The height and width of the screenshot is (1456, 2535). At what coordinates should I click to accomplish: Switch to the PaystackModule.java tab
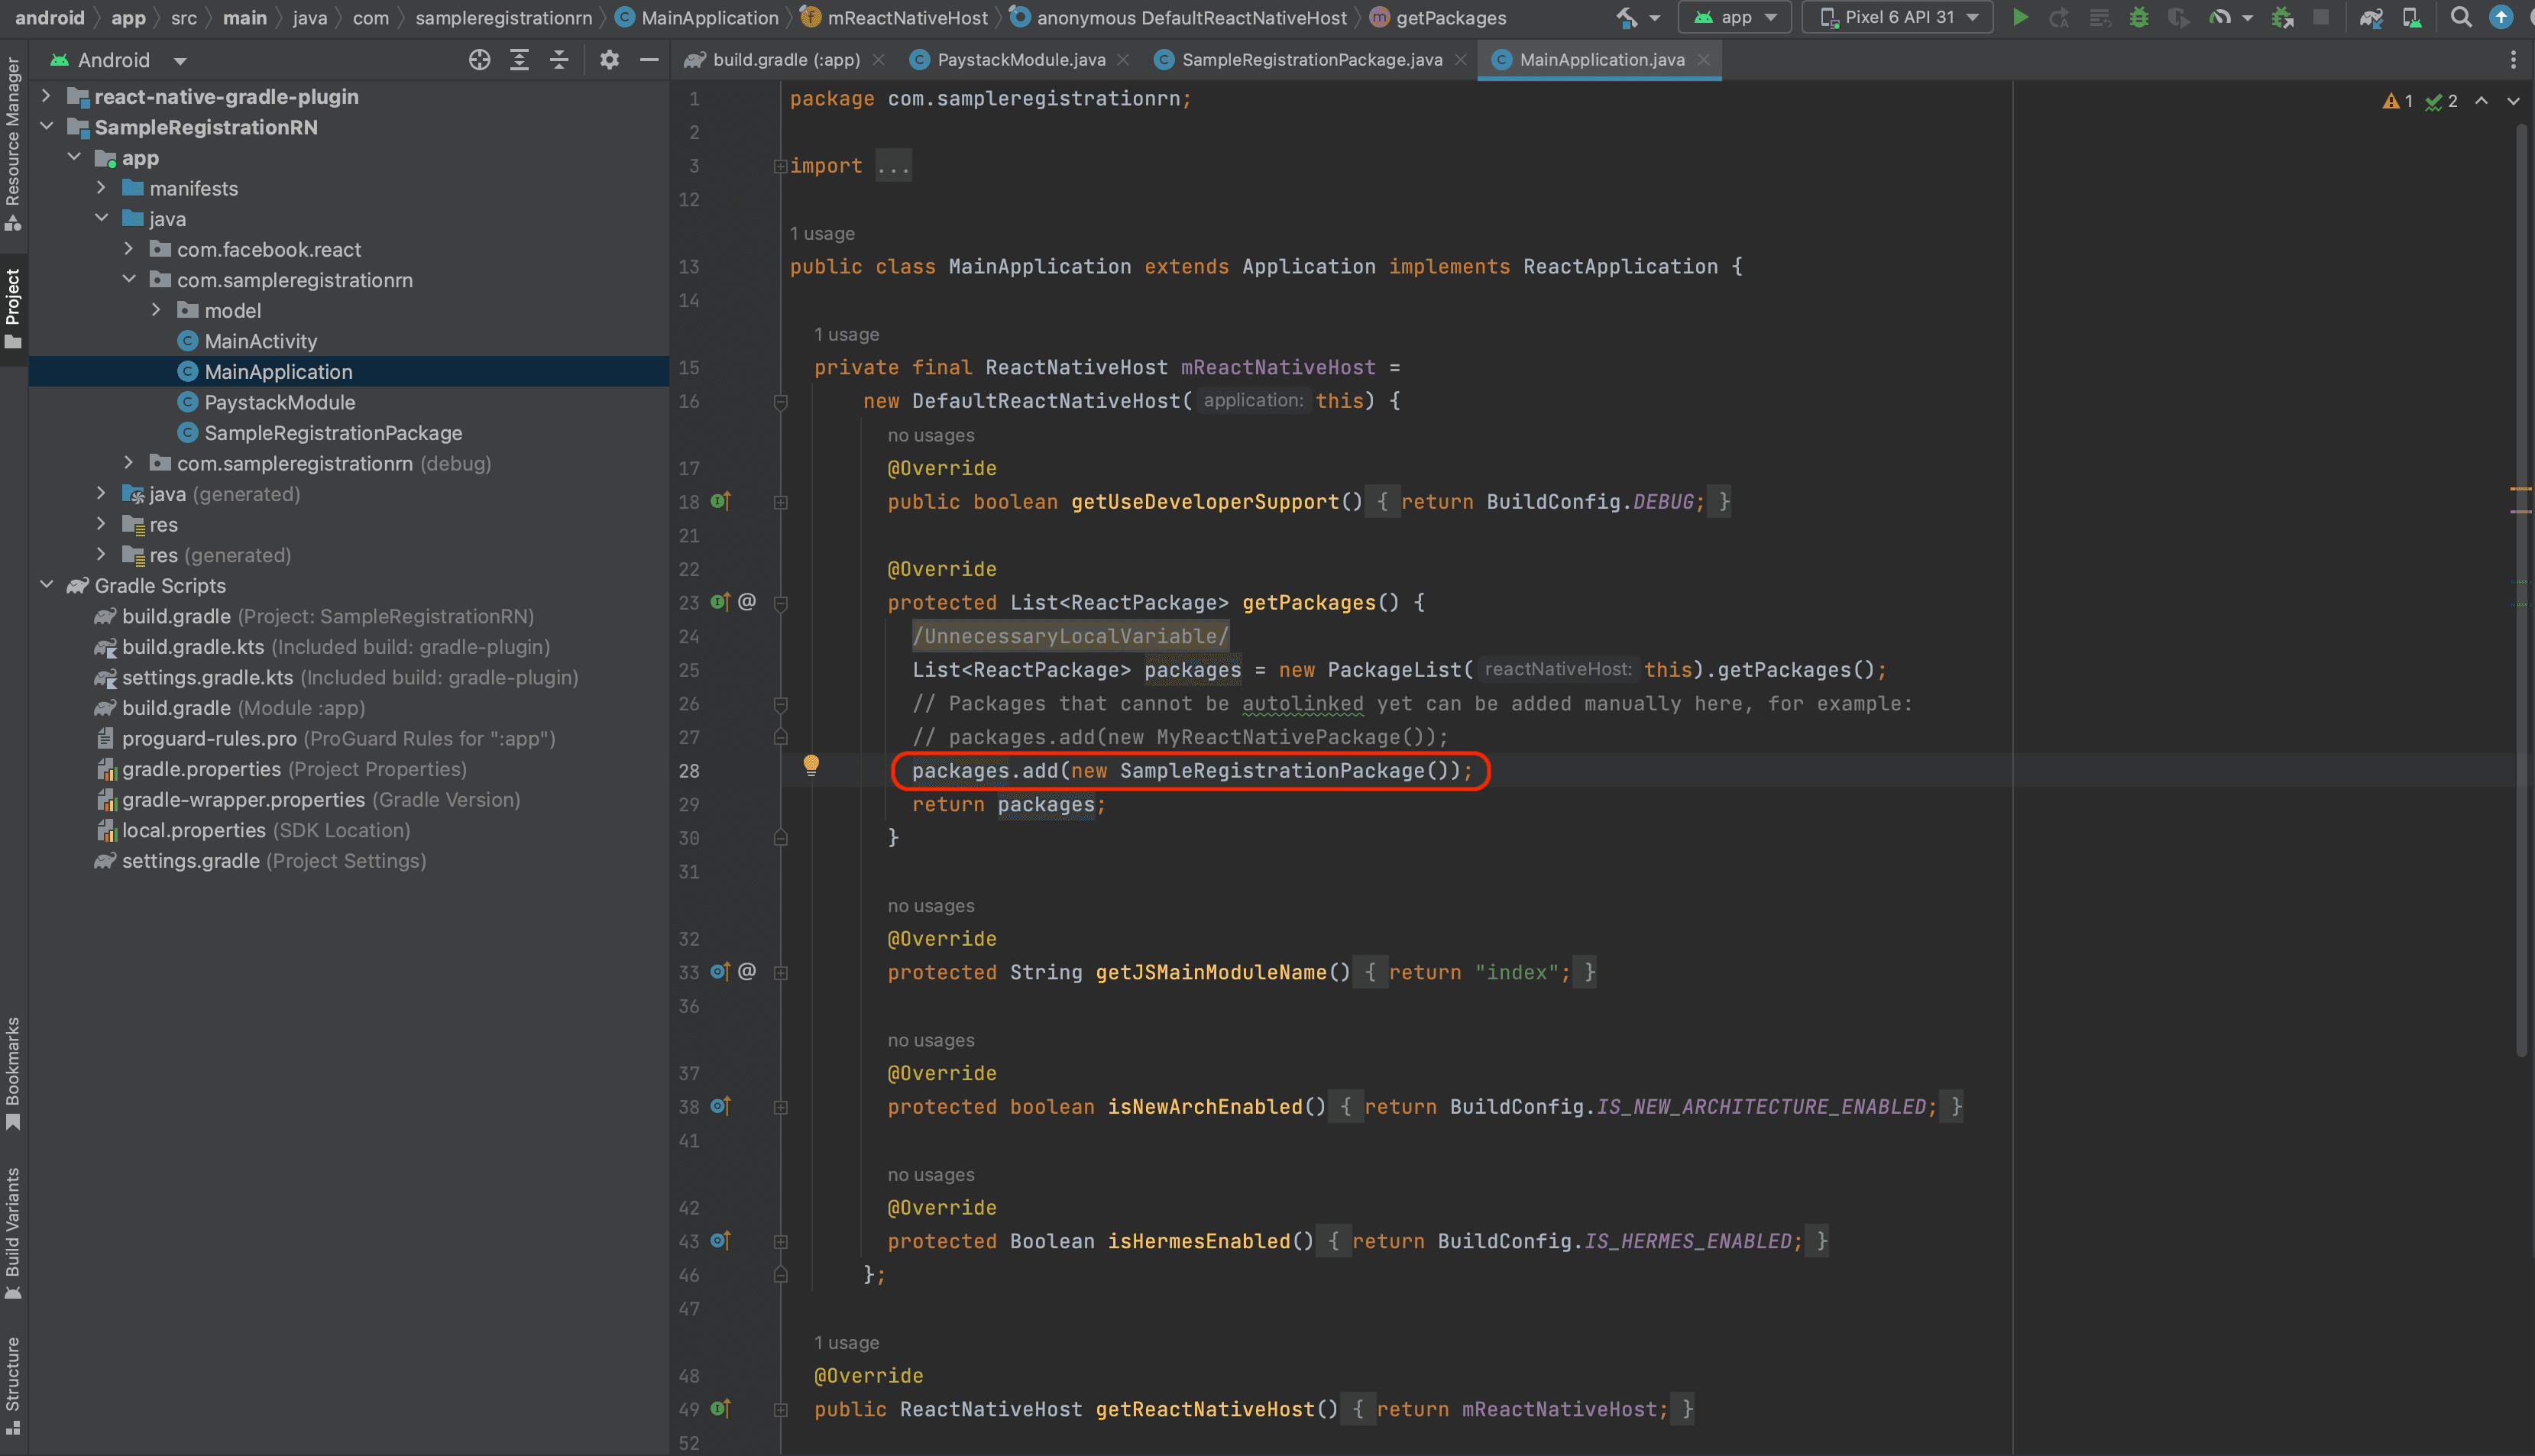click(1020, 60)
